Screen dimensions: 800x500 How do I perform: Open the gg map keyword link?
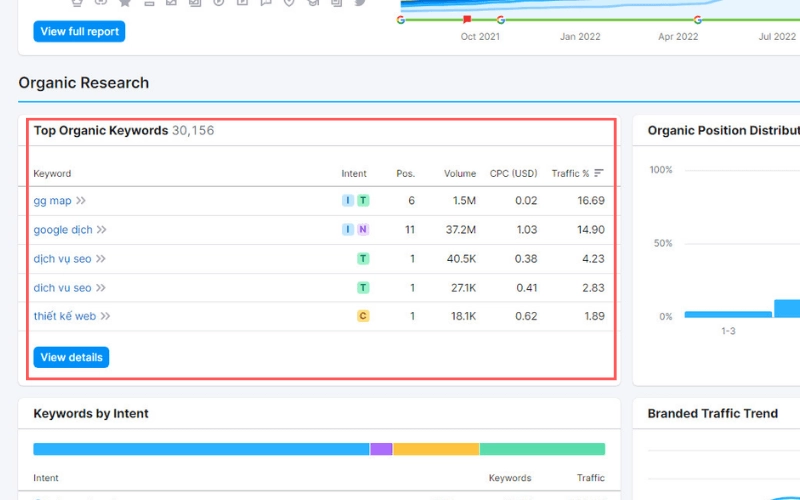53,201
